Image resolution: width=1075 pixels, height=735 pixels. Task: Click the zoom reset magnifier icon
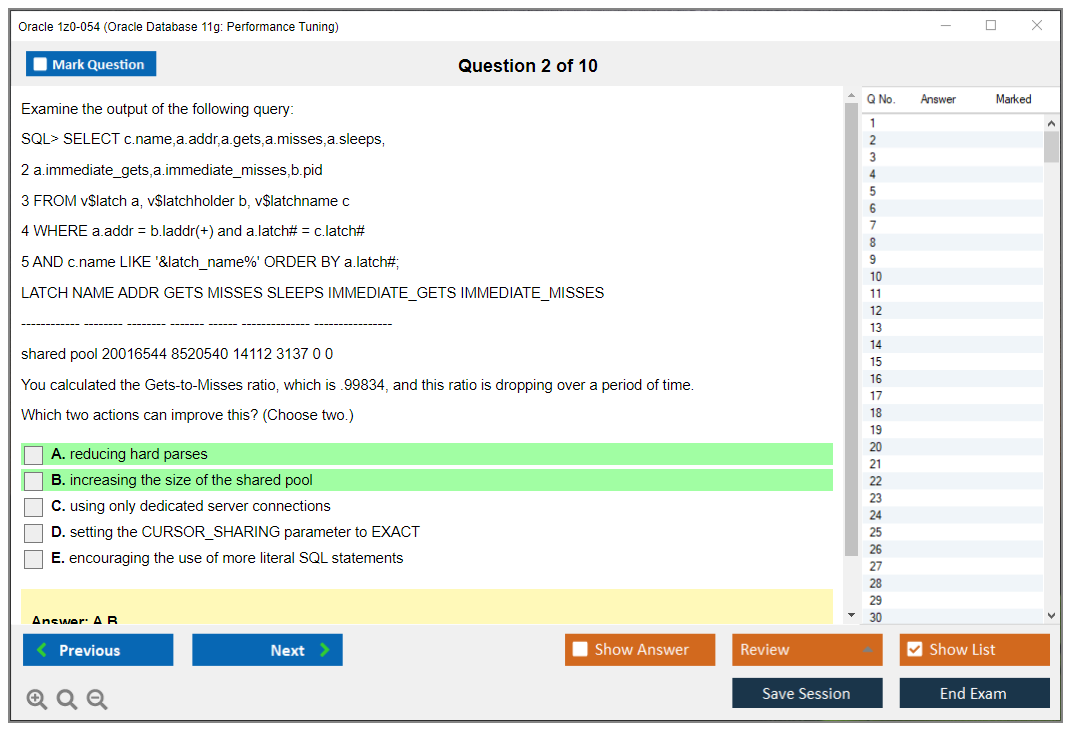[x=67, y=700]
